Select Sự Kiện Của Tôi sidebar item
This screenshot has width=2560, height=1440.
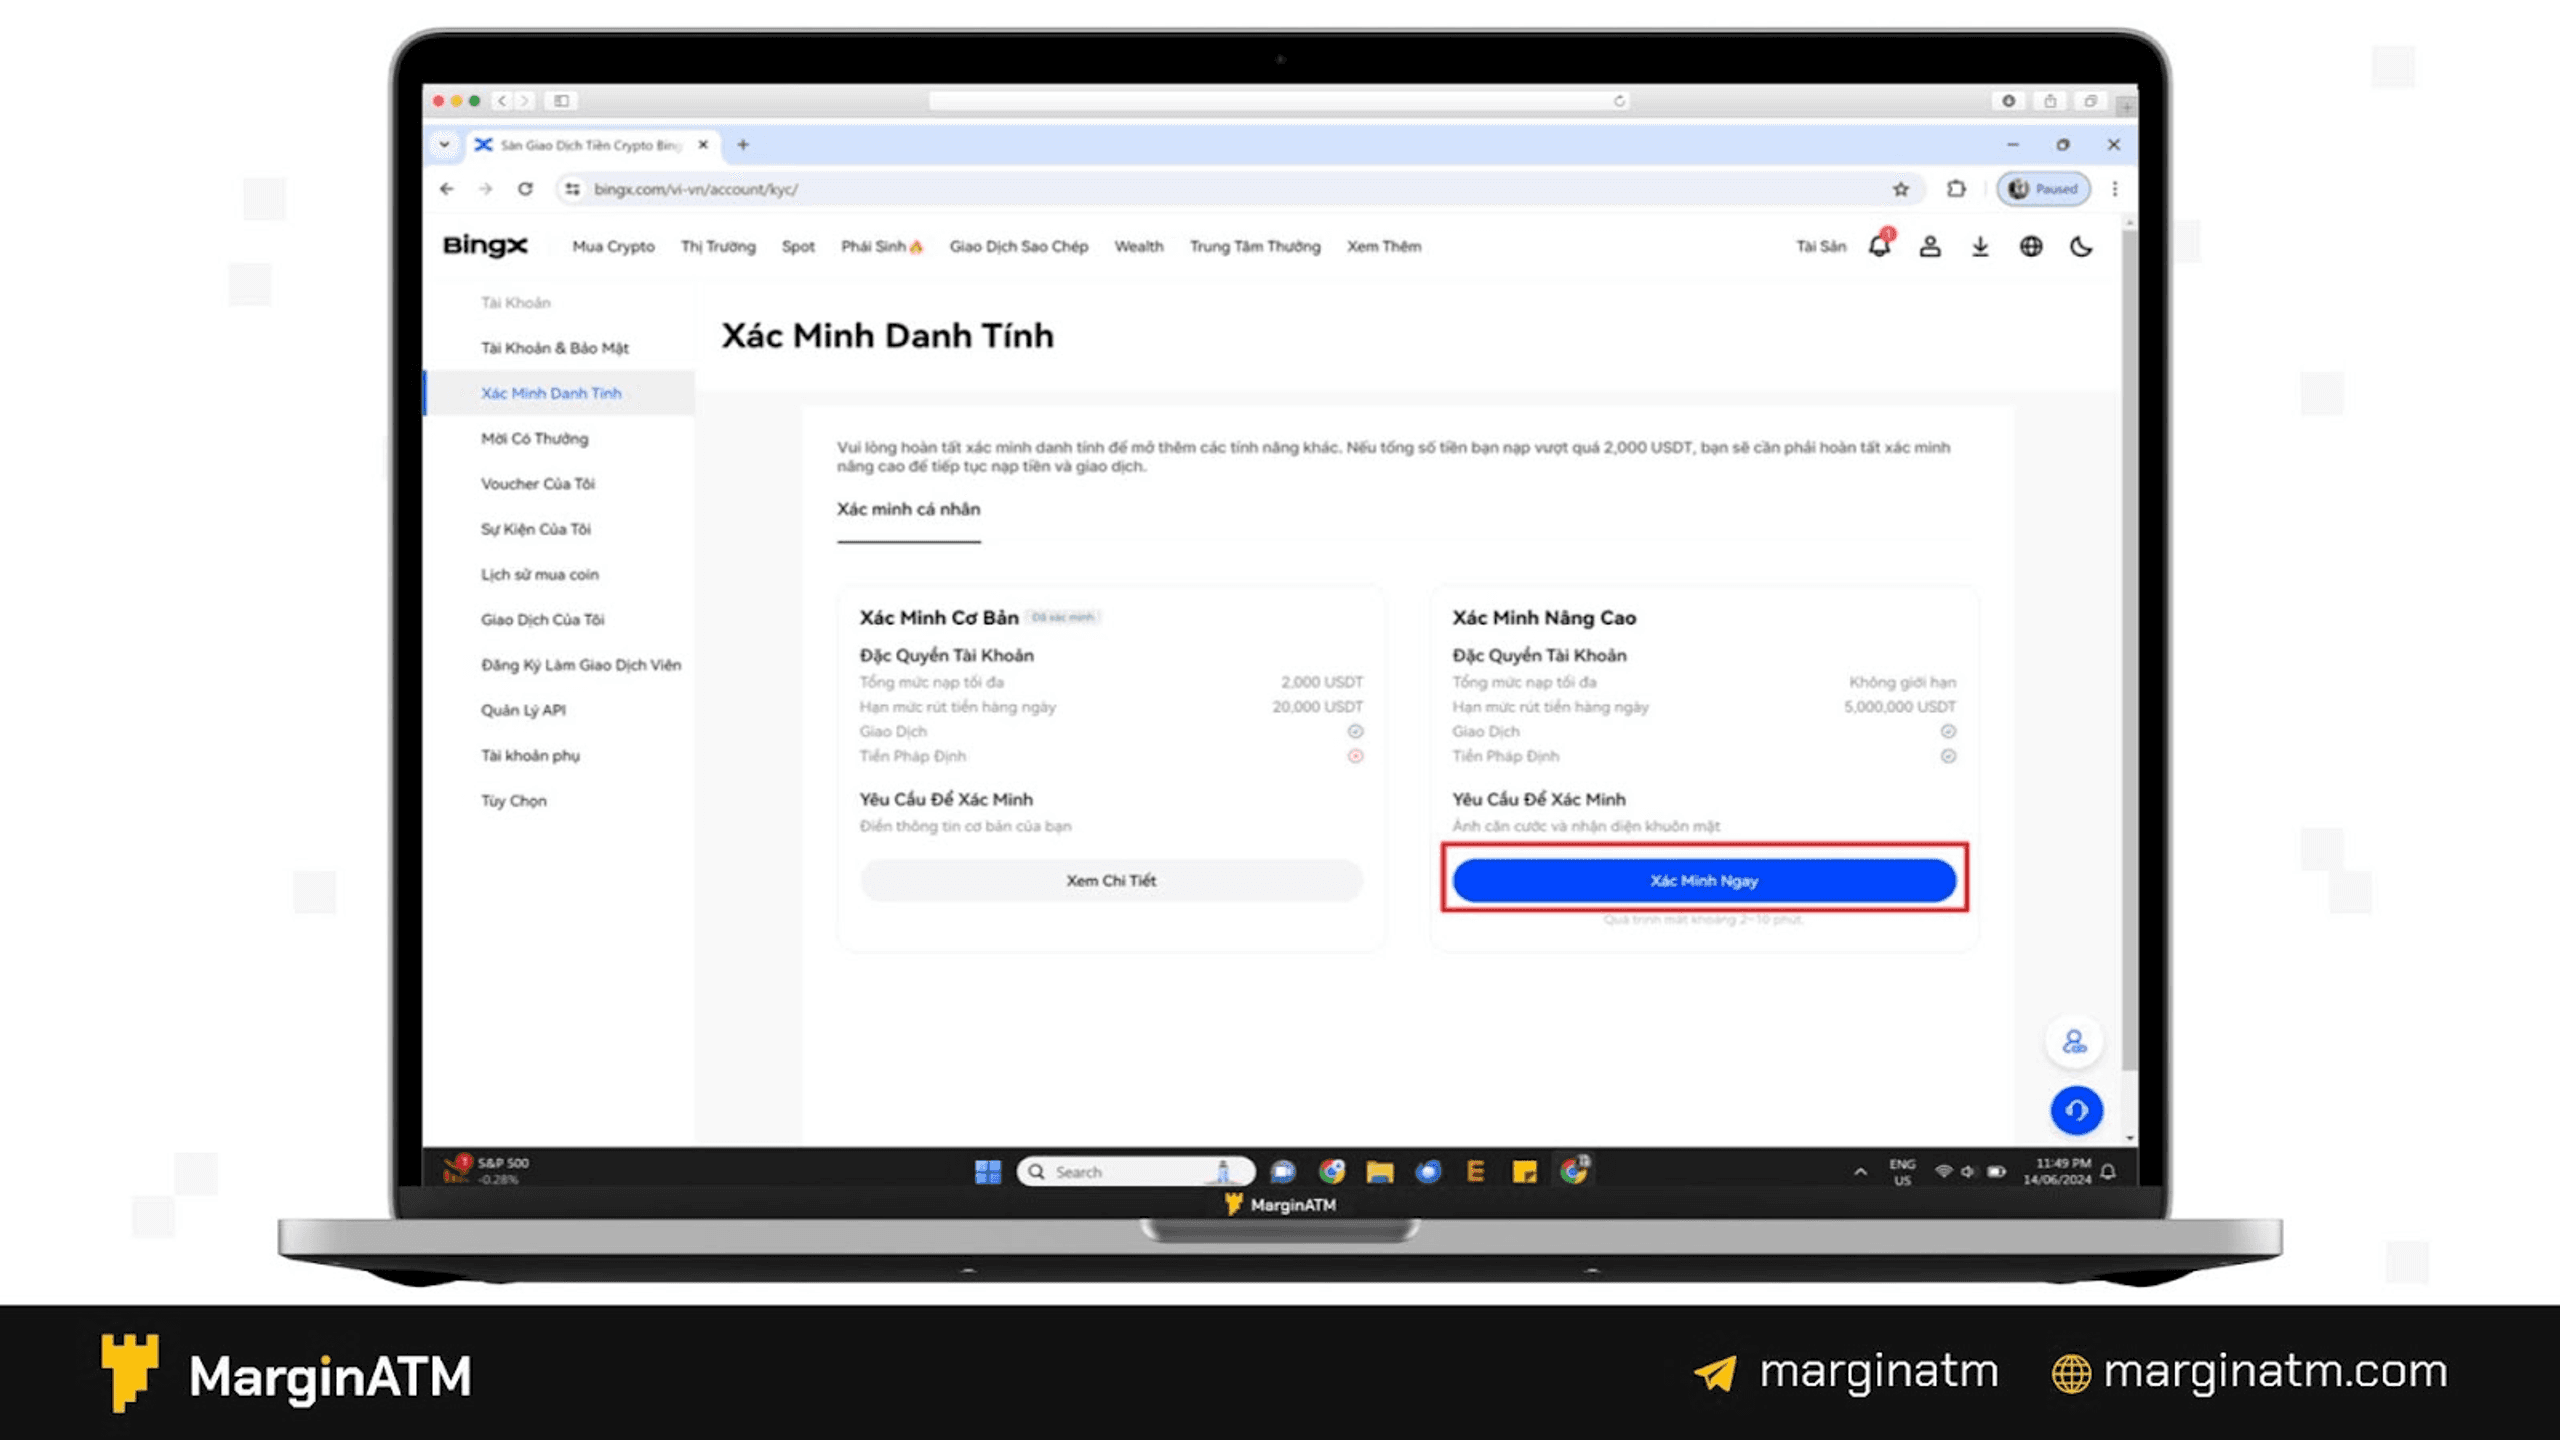(536, 529)
